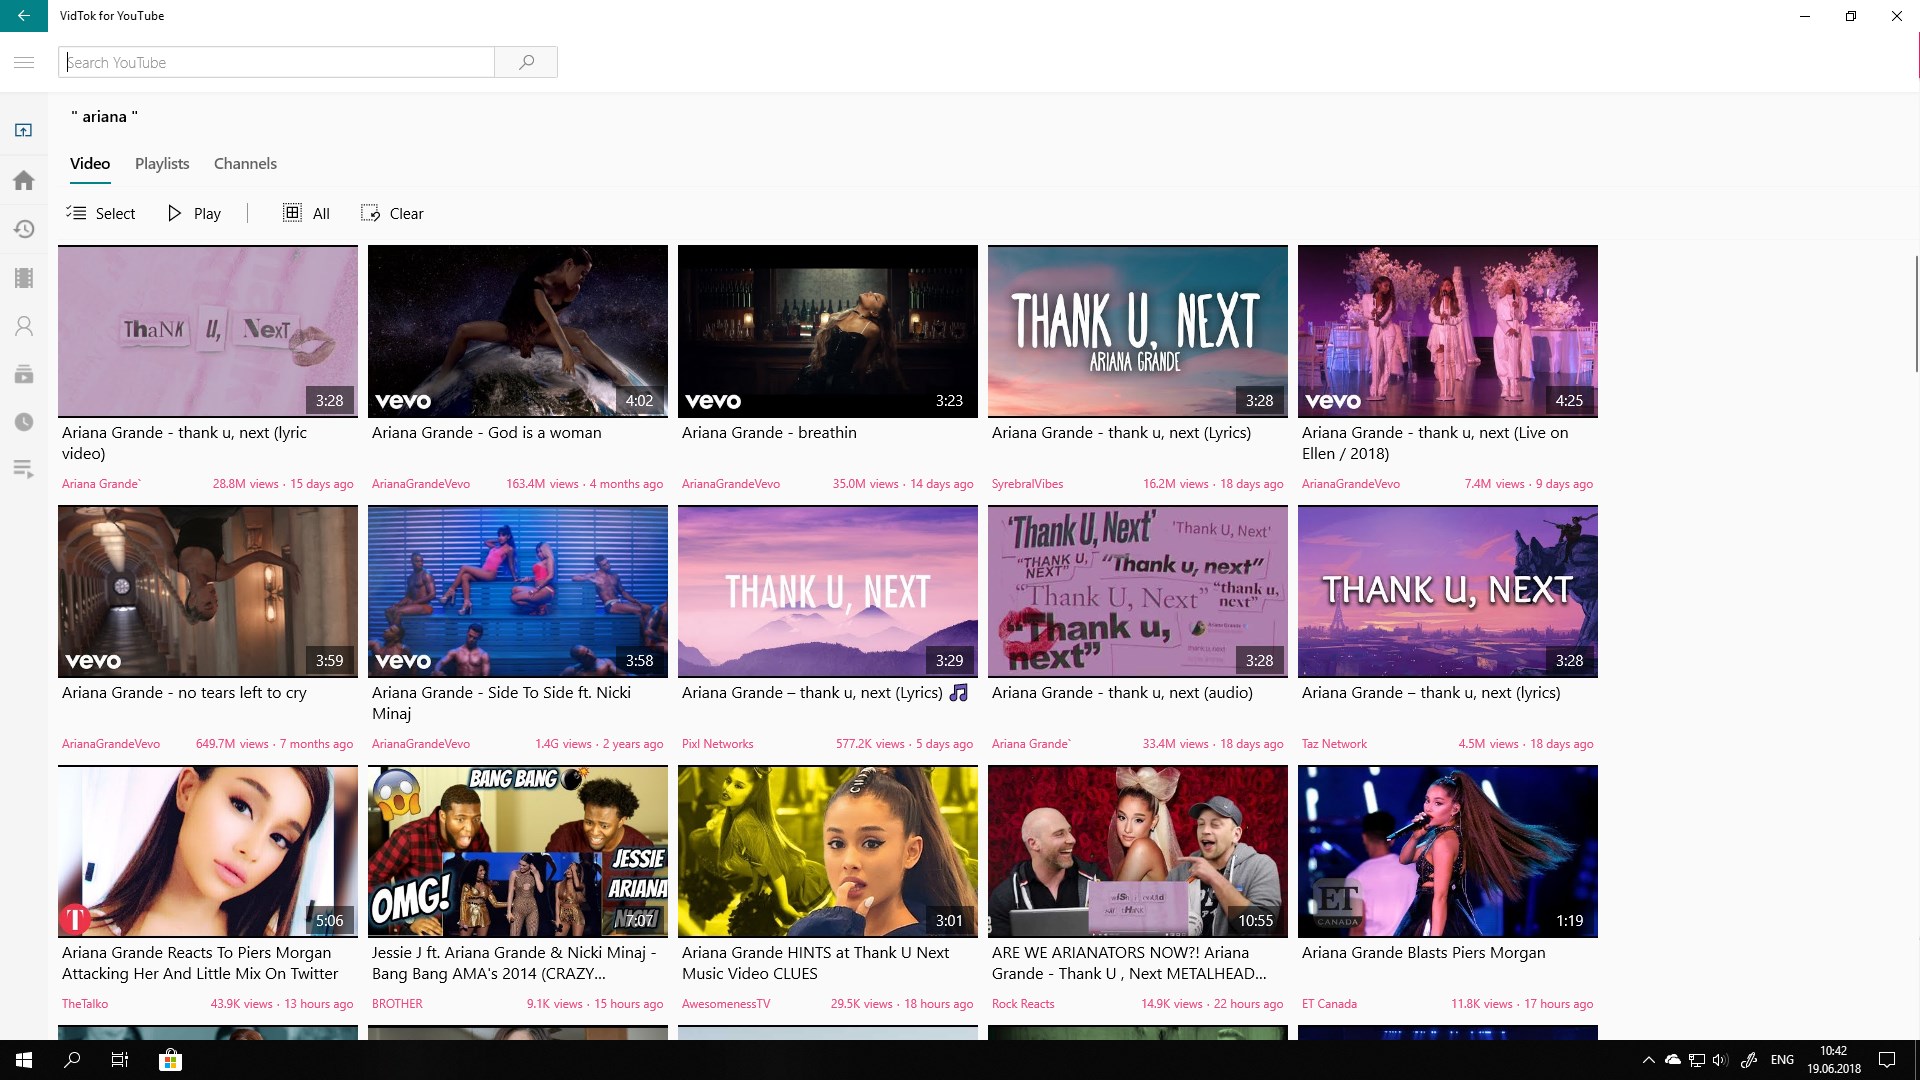
Task: Open the HINTS at Thank U Next title
Action: point(815,963)
